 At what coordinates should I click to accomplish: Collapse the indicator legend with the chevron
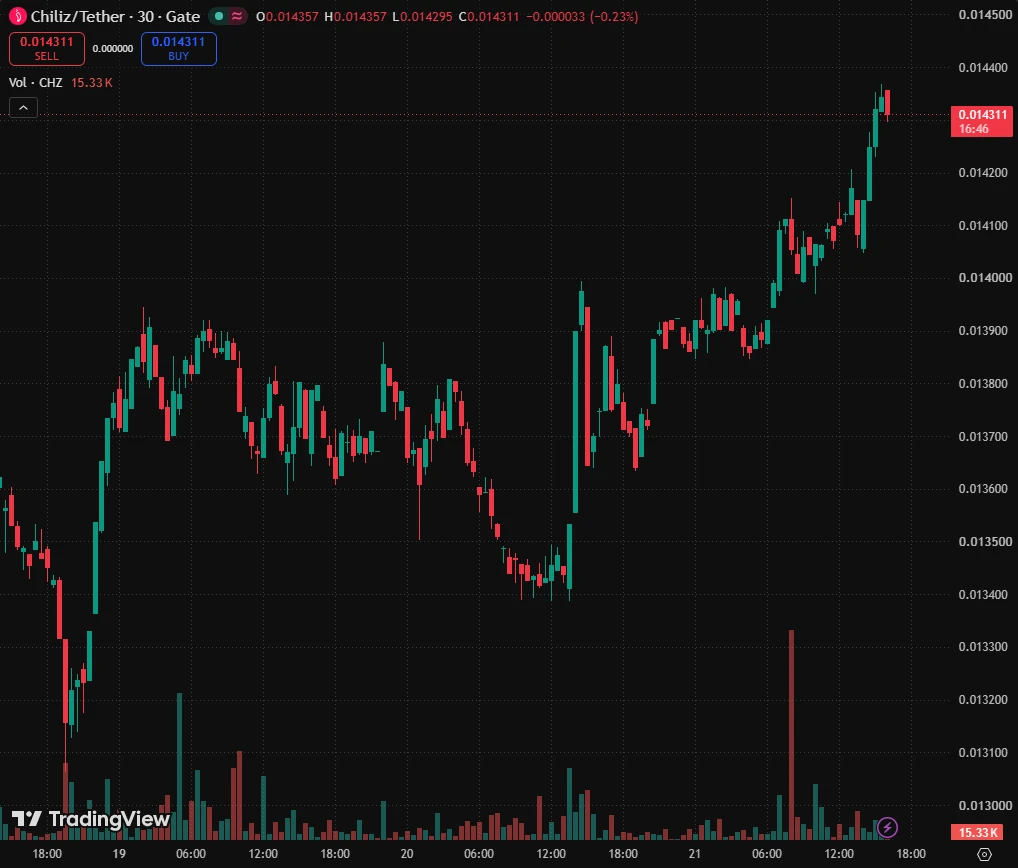23,108
